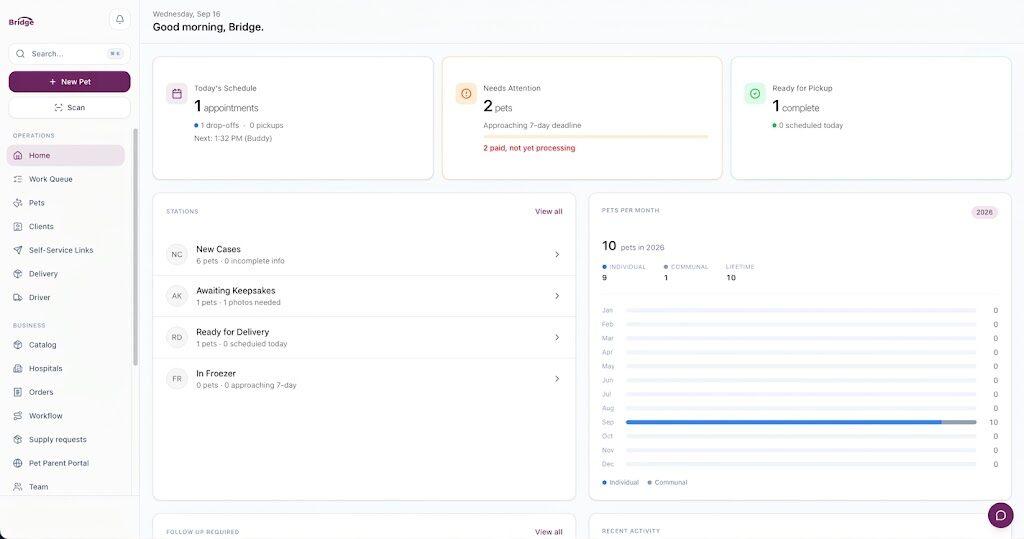Click the FR avatar for In Freezer

[x=177, y=378]
